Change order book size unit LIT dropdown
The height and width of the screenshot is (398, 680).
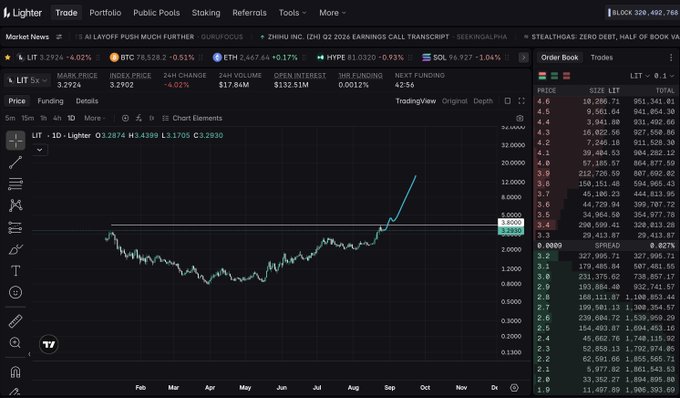point(640,76)
